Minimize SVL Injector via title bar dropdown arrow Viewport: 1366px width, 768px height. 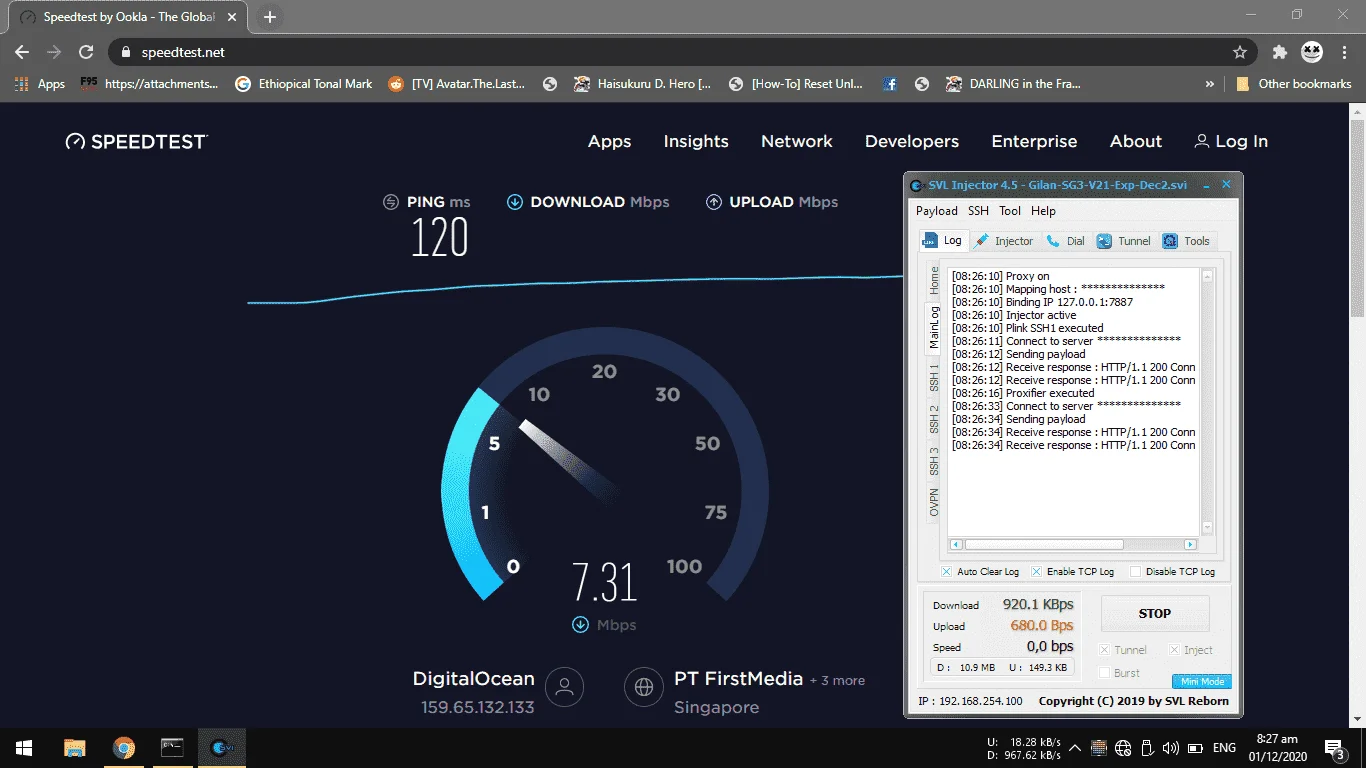click(x=1207, y=185)
